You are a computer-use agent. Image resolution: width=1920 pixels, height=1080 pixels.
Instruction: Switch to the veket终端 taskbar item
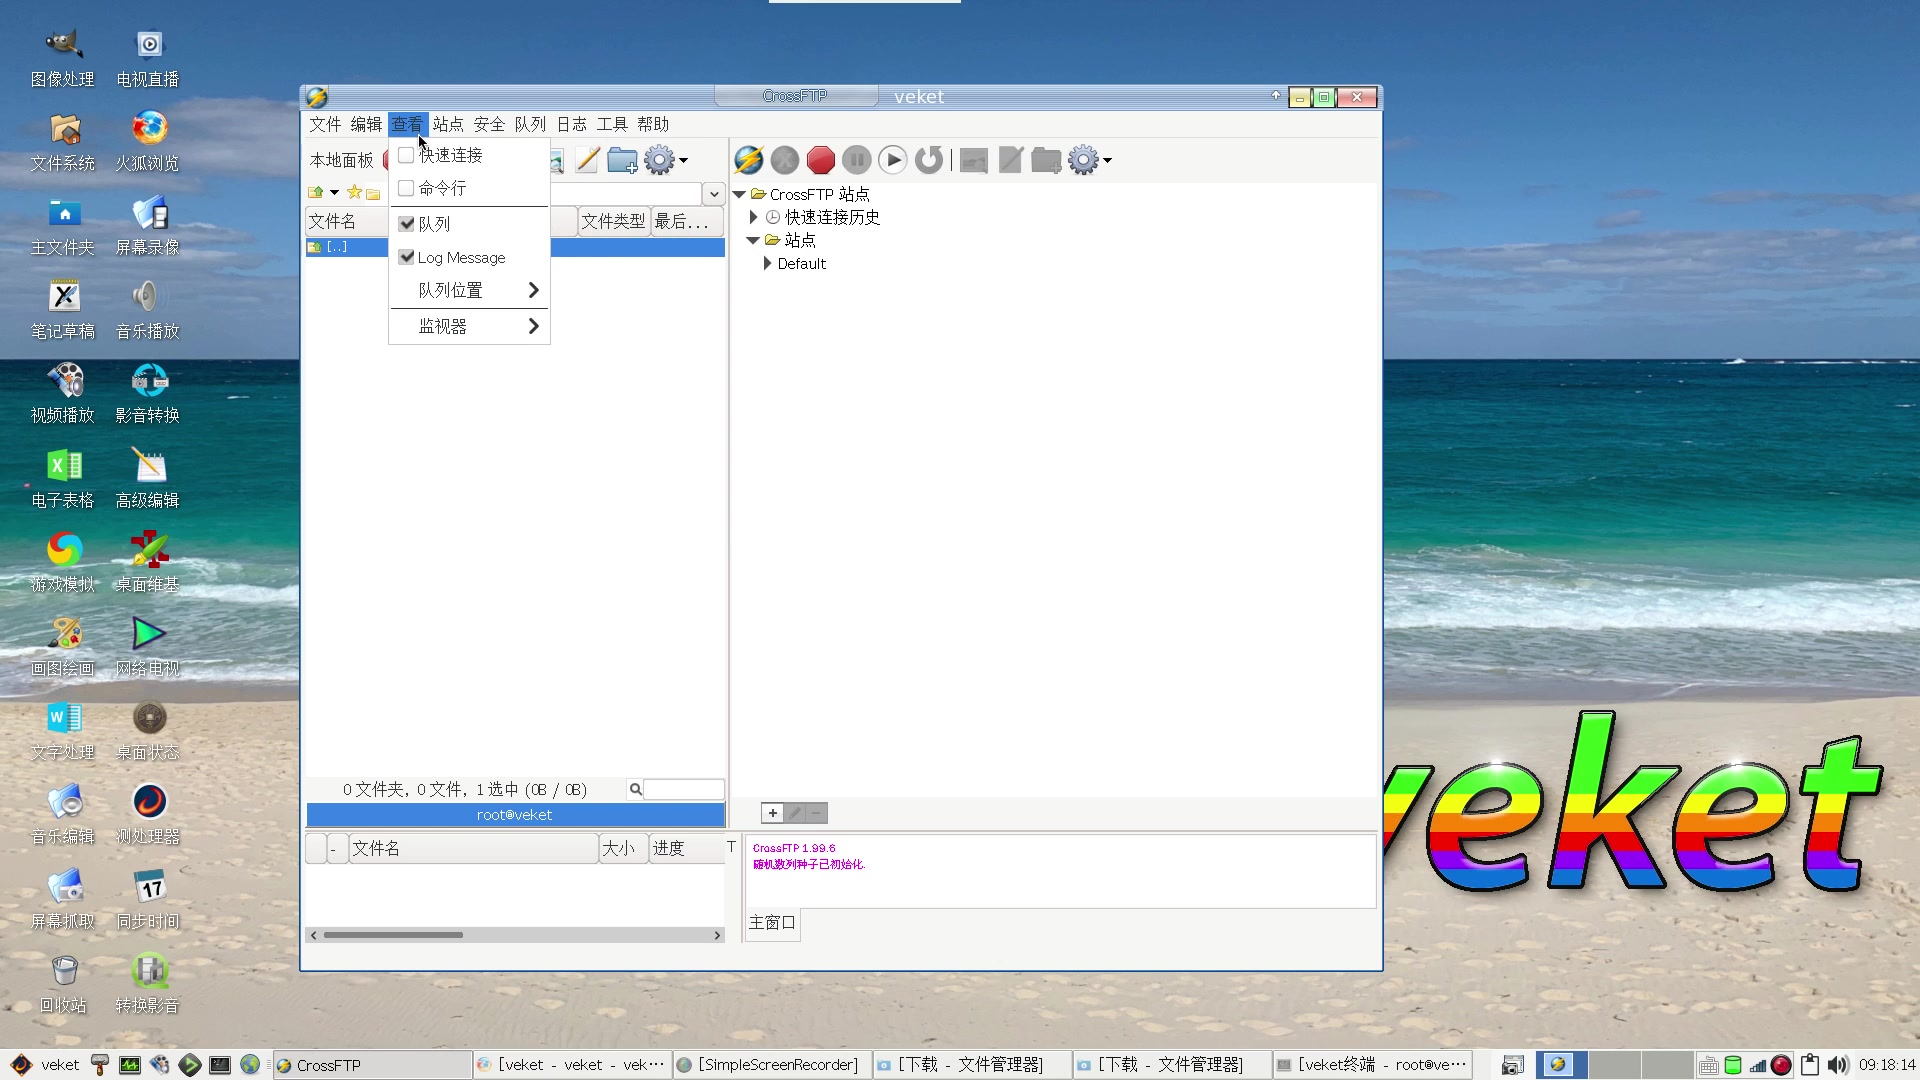[1372, 1065]
